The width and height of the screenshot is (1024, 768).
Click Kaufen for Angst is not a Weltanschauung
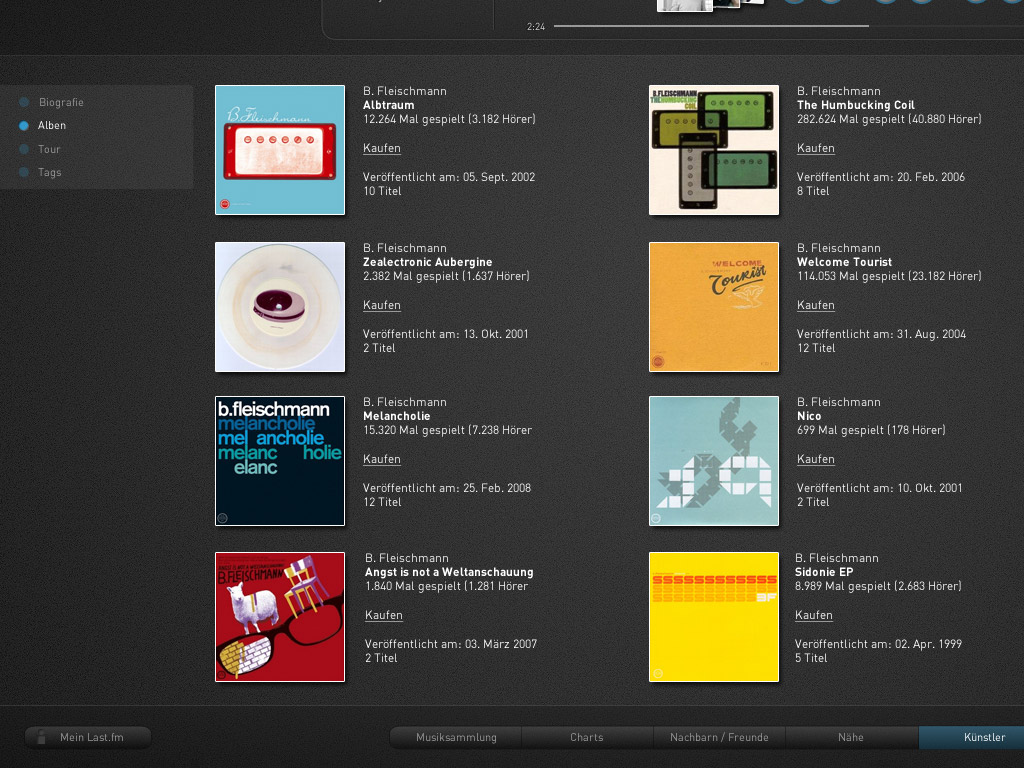[x=384, y=615]
